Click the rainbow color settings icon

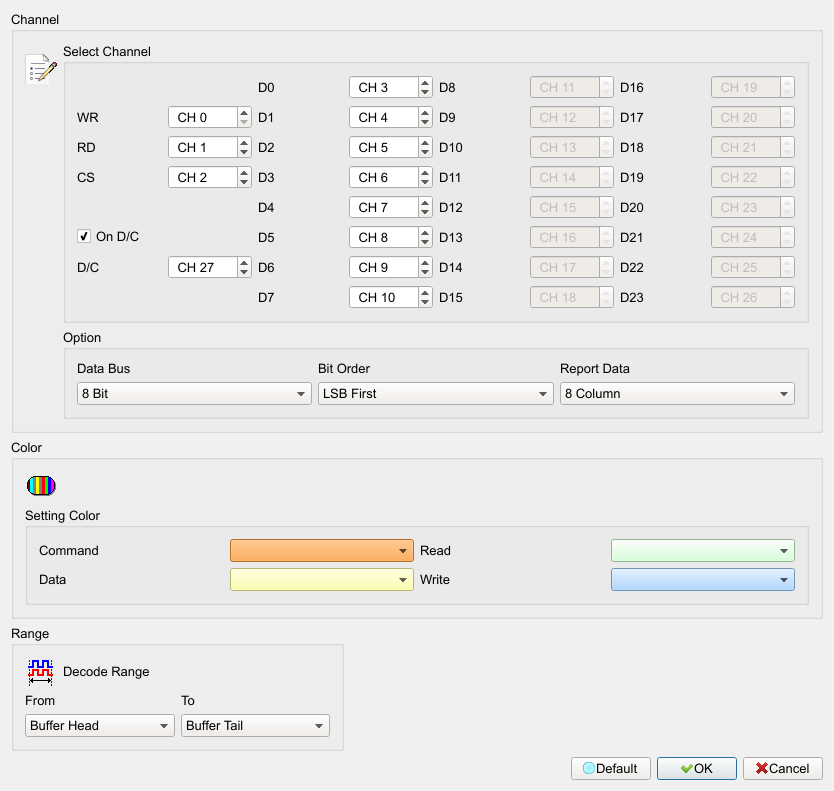pos(41,486)
